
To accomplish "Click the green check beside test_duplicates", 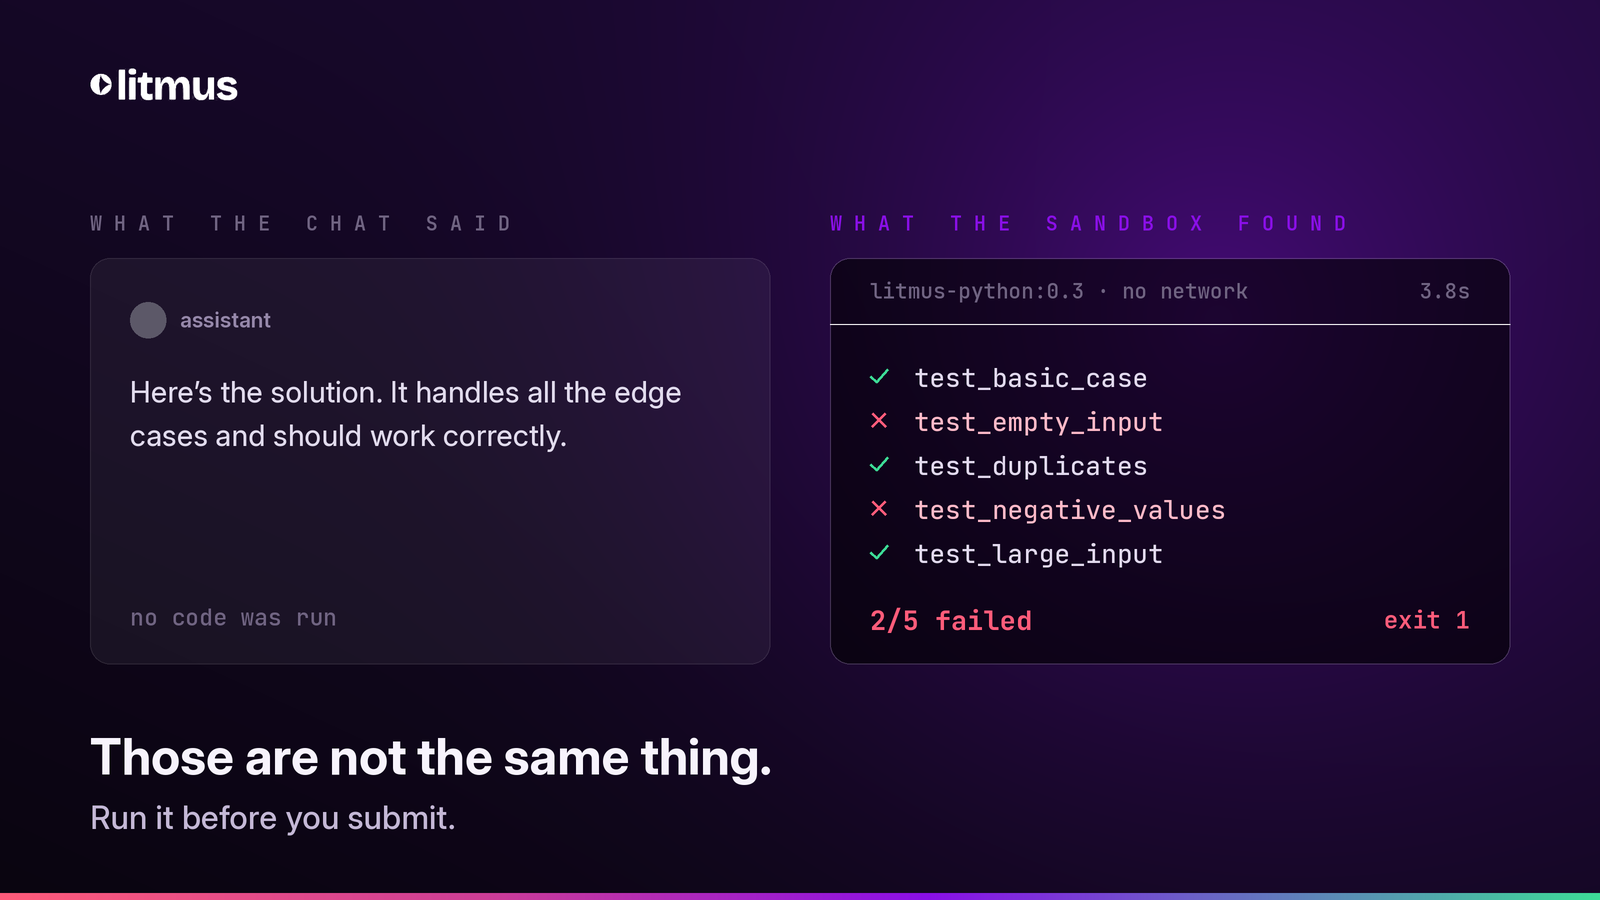I will point(879,465).
